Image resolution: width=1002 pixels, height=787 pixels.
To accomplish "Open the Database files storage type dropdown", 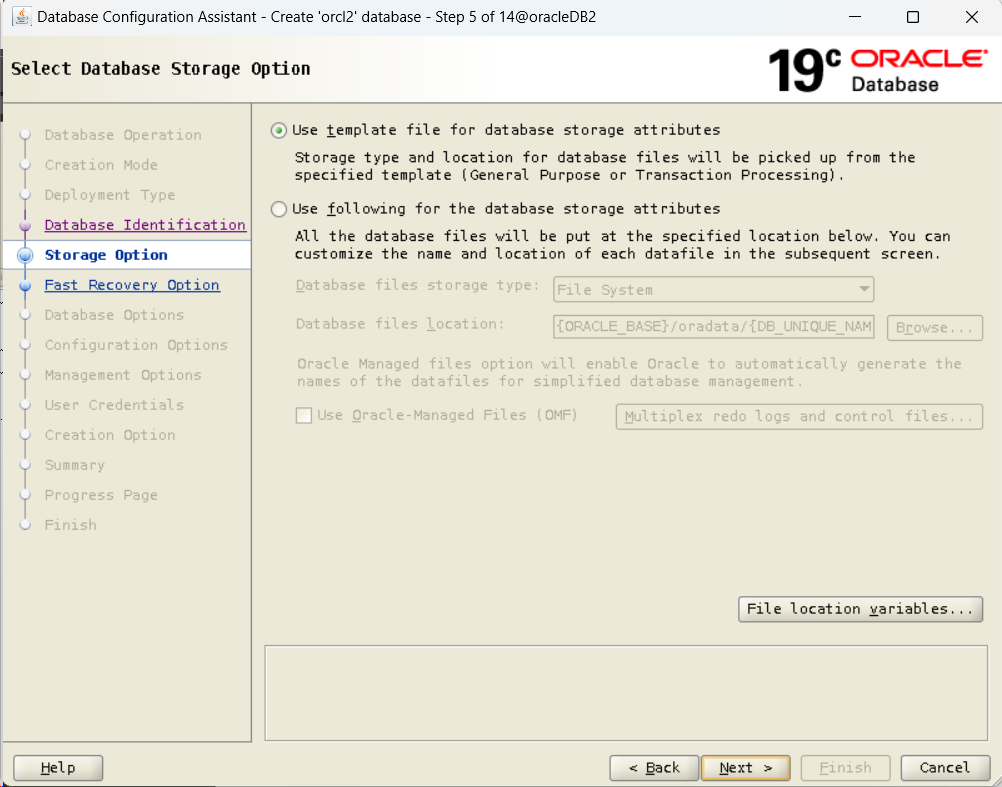I will click(x=713, y=289).
